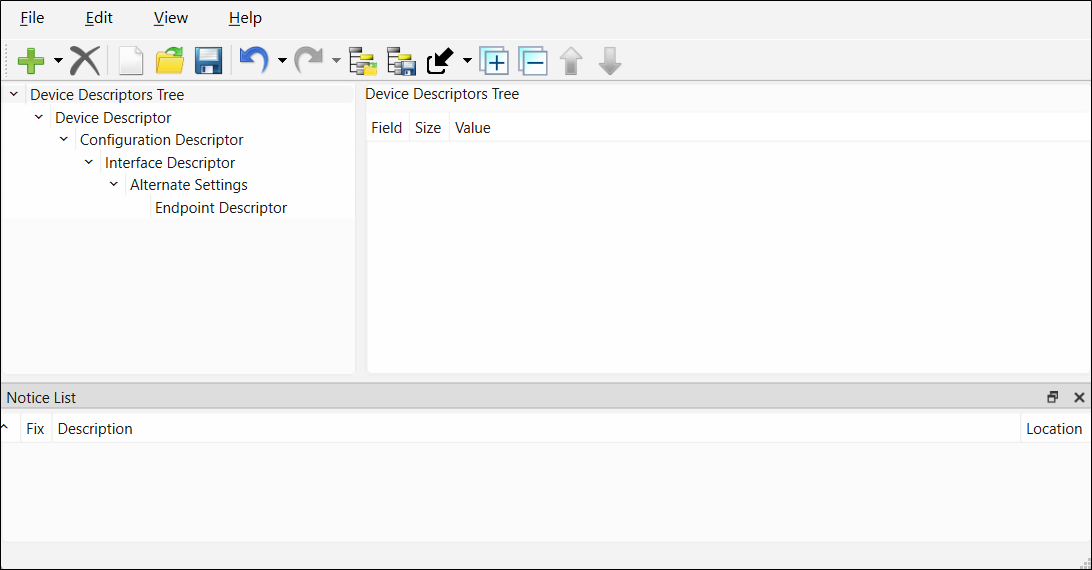
Task: Undo the last action
Action: (x=254, y=61)
